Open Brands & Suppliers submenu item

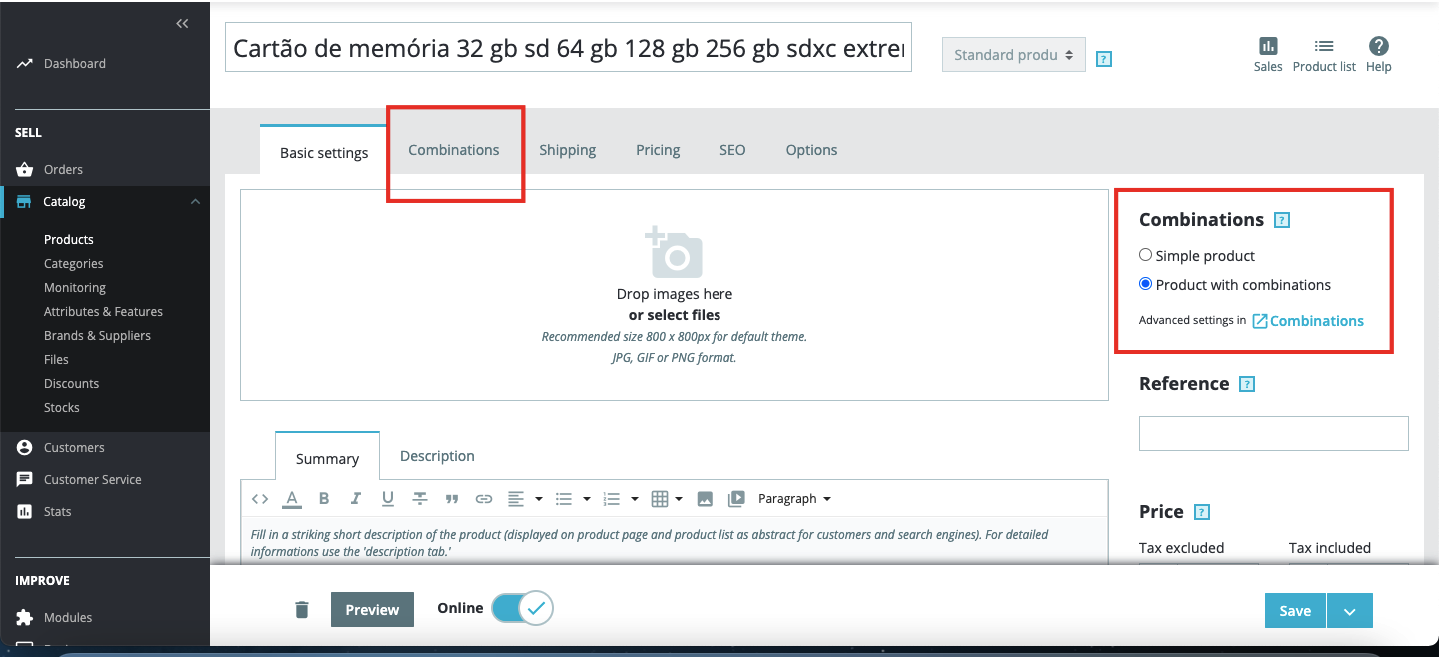[x=97, y=335]
